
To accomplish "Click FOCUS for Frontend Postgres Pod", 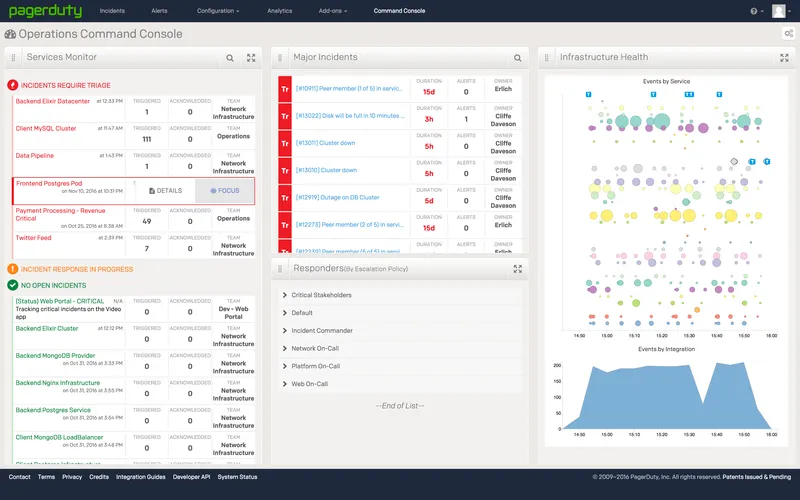I will tap(224, 191).
